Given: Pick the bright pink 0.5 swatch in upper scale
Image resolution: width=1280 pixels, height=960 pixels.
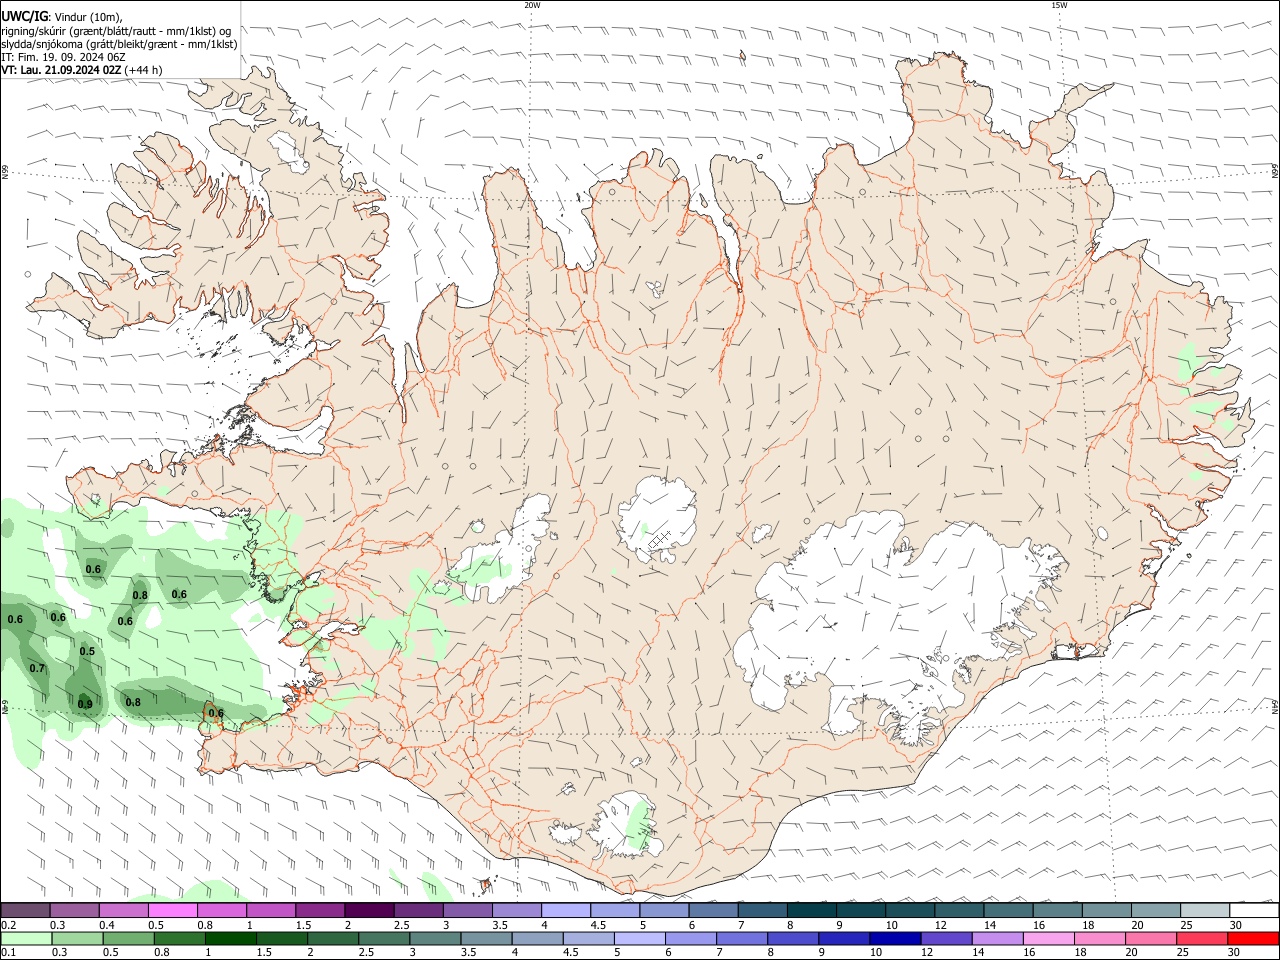Looking at the screenshot, I should (x=172, y=910).
